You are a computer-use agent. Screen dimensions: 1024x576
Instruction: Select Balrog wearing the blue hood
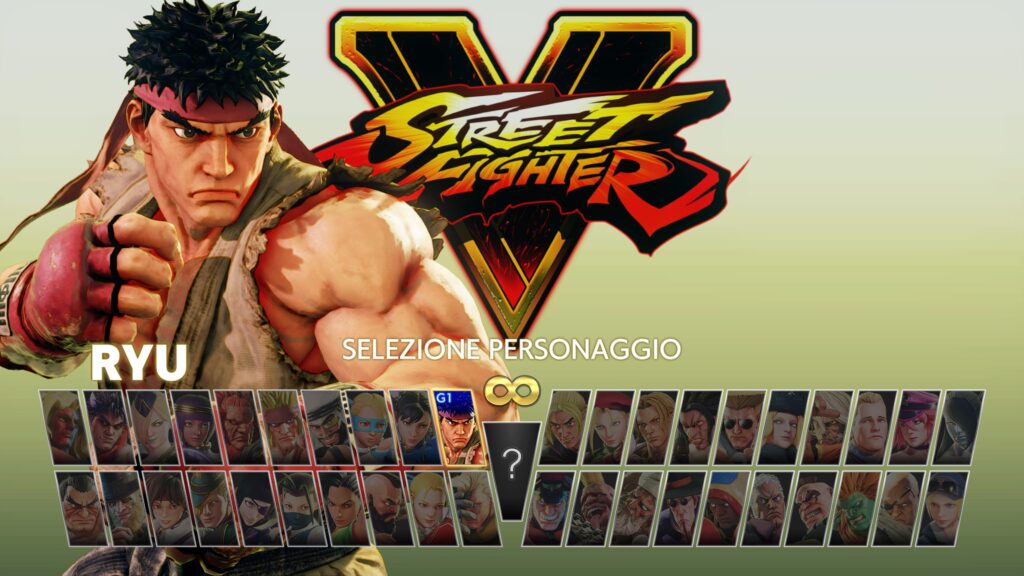[725, 509]
